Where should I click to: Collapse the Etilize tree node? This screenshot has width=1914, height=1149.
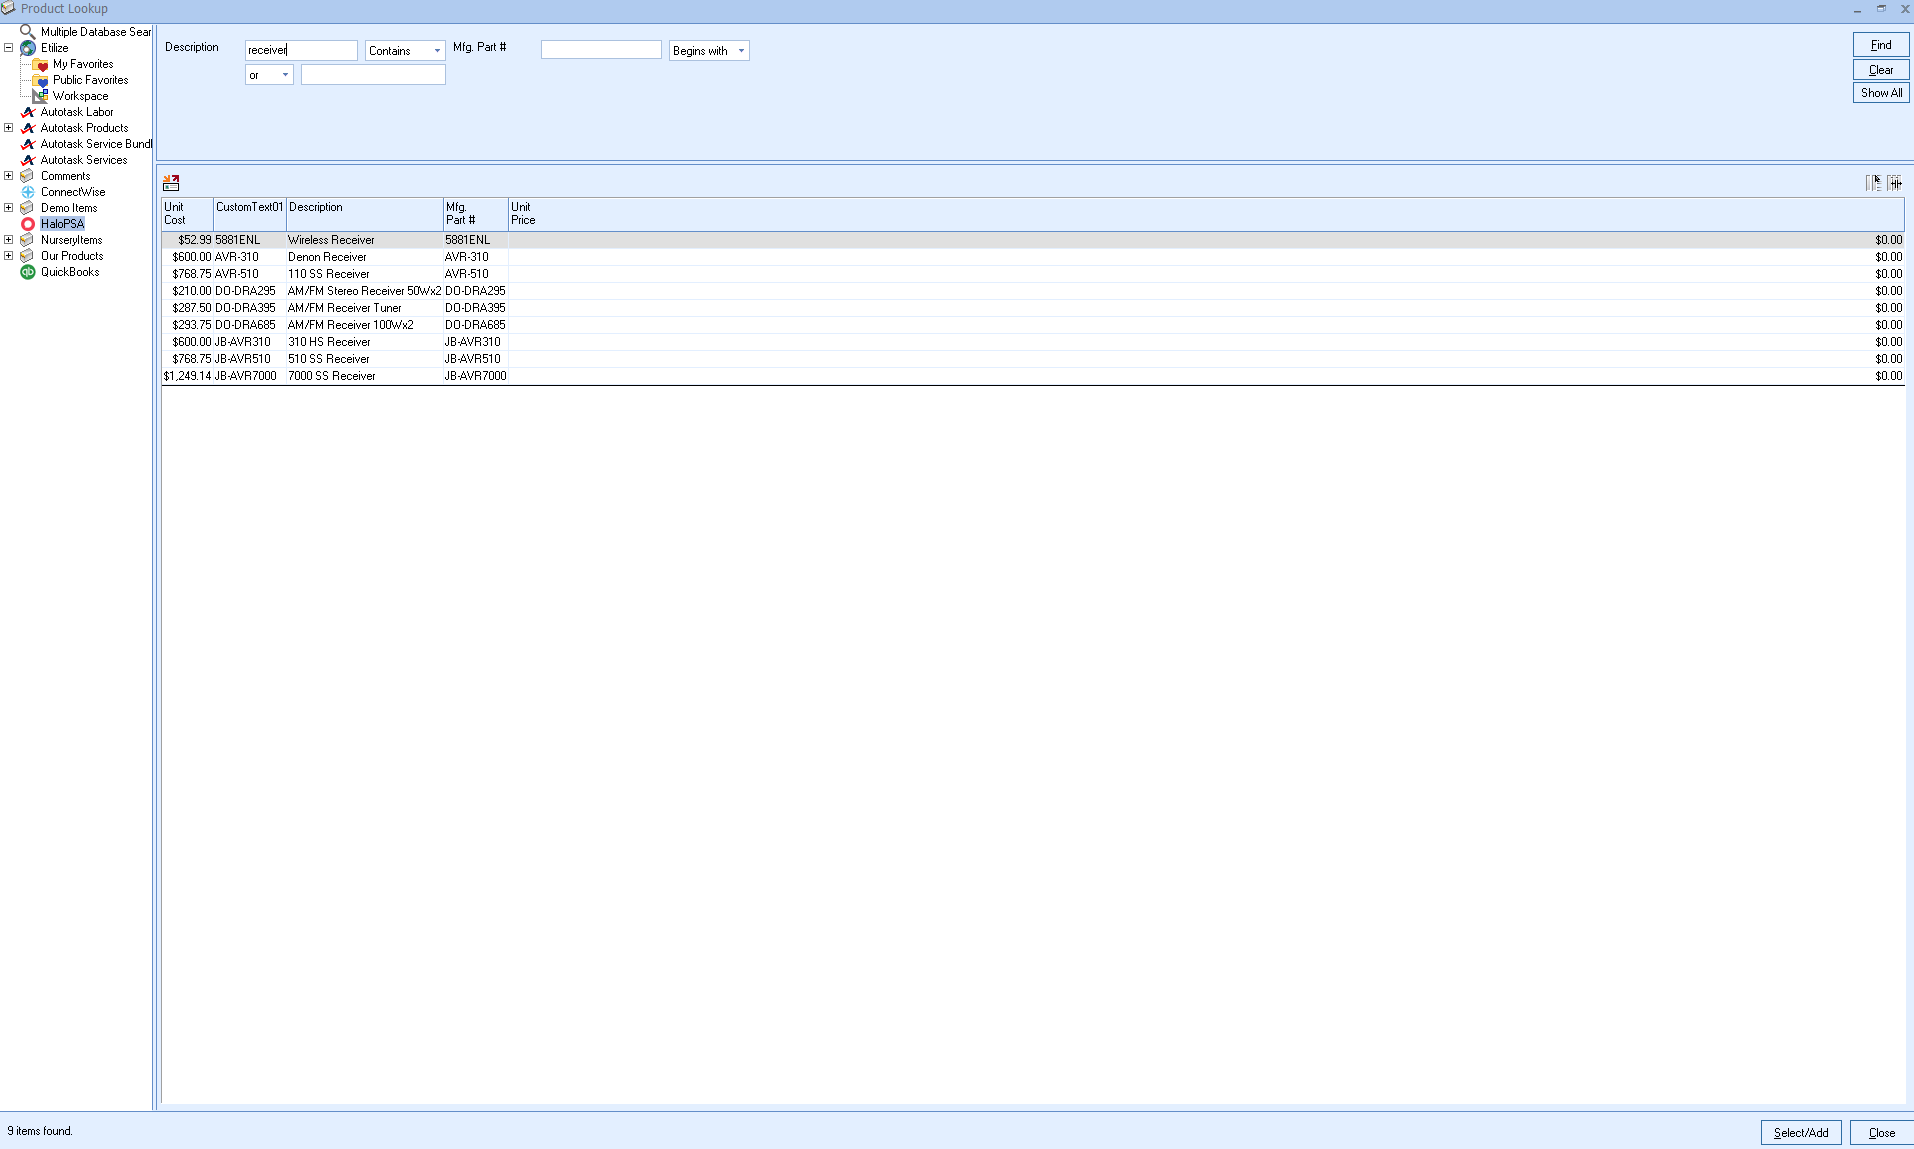(x=9, y=48)
